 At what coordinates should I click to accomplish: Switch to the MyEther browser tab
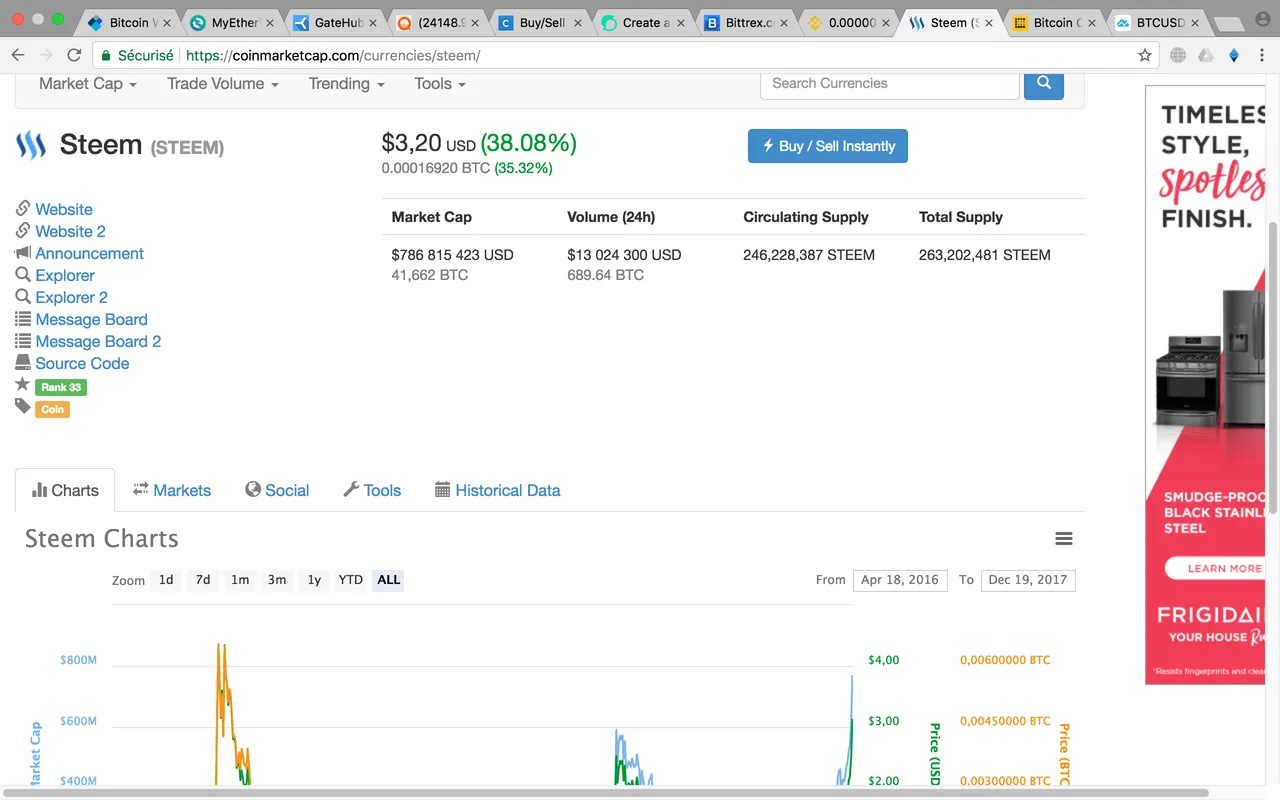coord(233,23)
